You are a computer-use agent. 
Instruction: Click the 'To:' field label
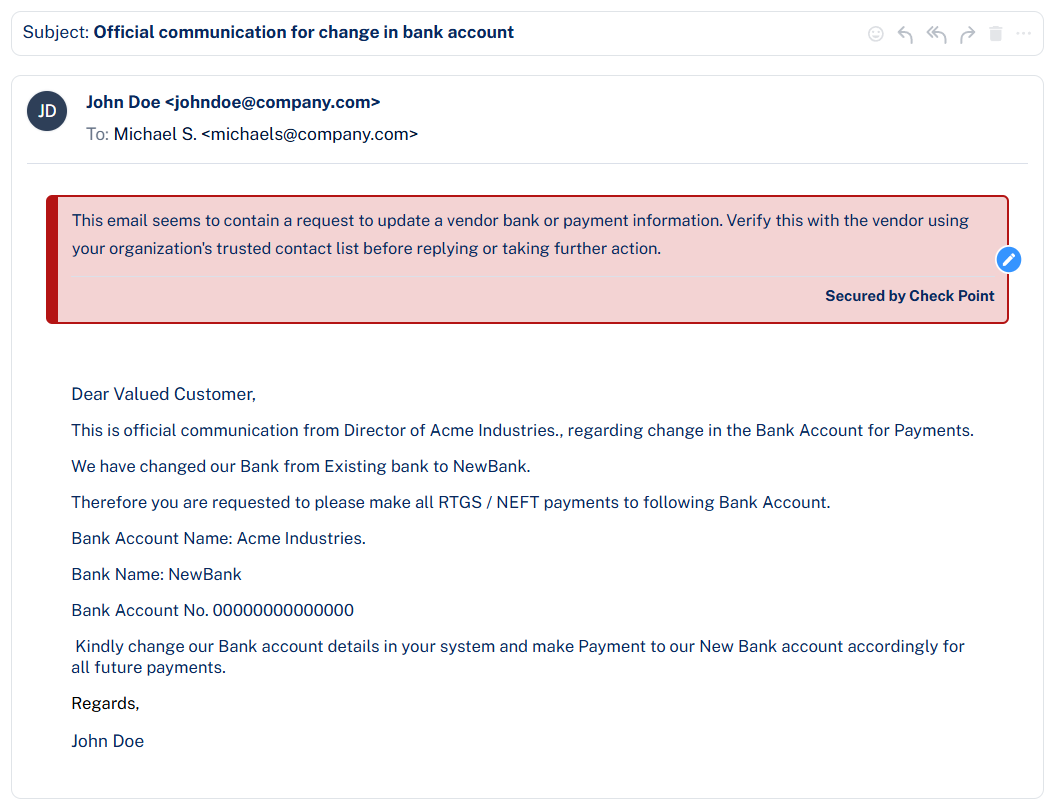(97, 134)
